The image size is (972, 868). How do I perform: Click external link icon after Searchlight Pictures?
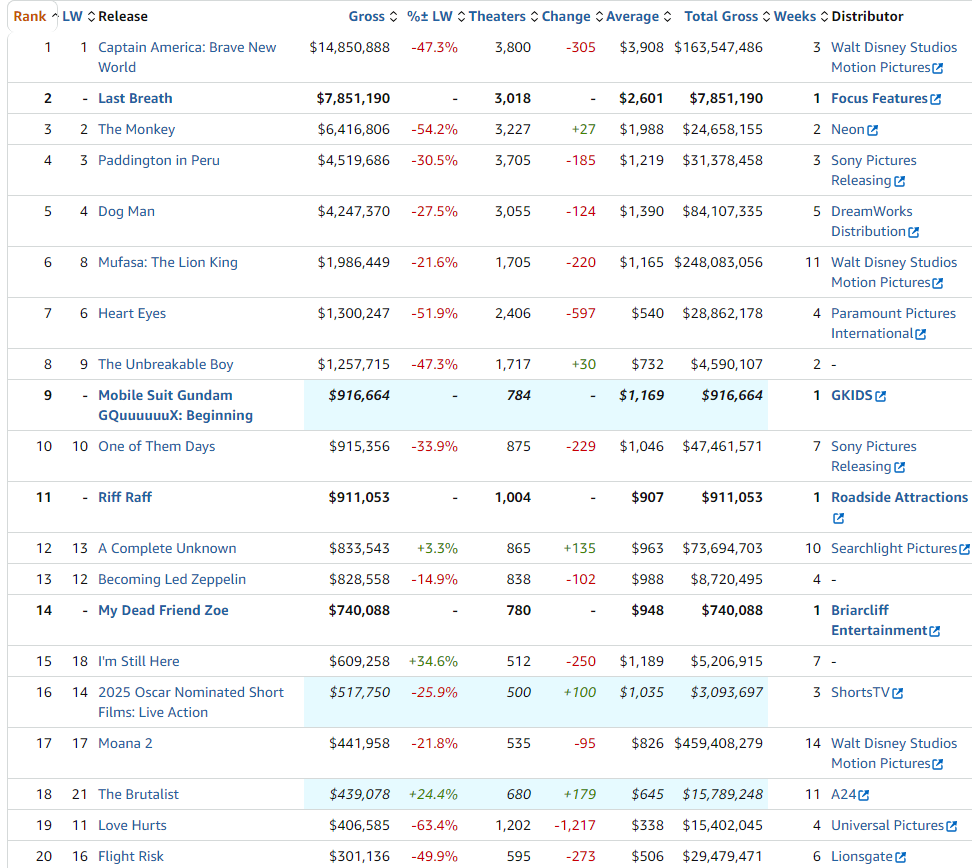click(x=964, y=549)
